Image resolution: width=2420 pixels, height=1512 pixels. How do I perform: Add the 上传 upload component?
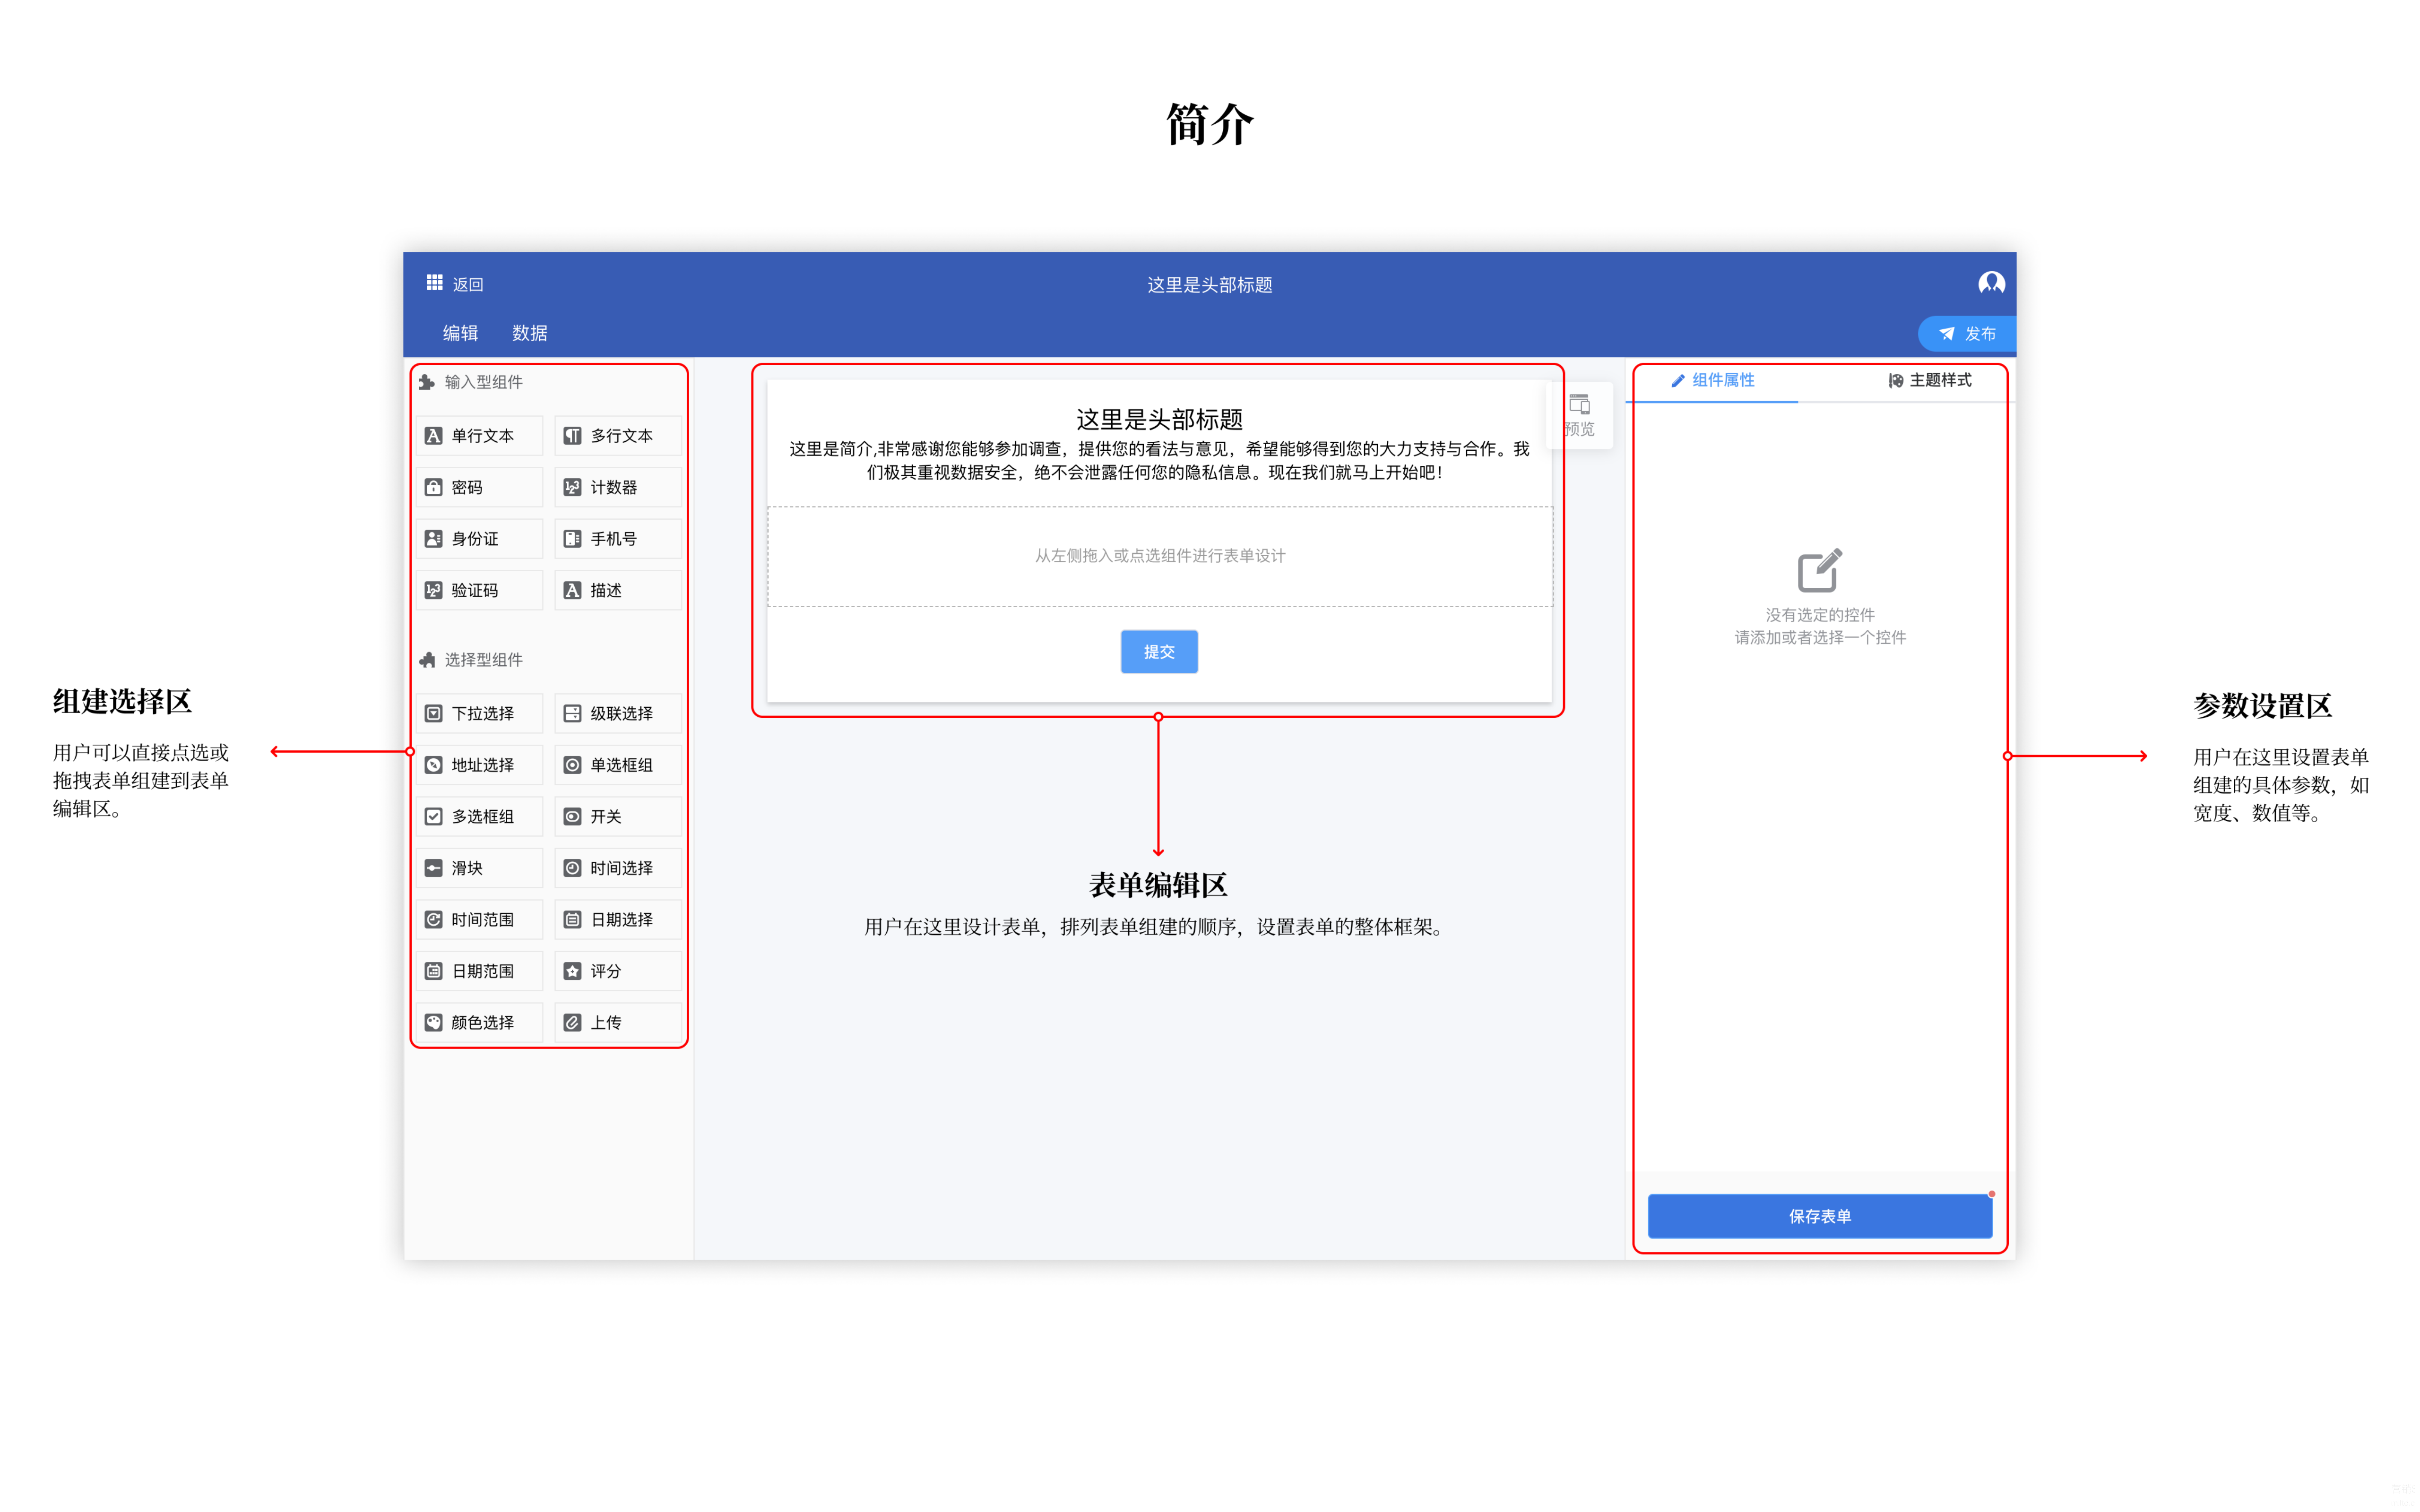(618, 1022)
